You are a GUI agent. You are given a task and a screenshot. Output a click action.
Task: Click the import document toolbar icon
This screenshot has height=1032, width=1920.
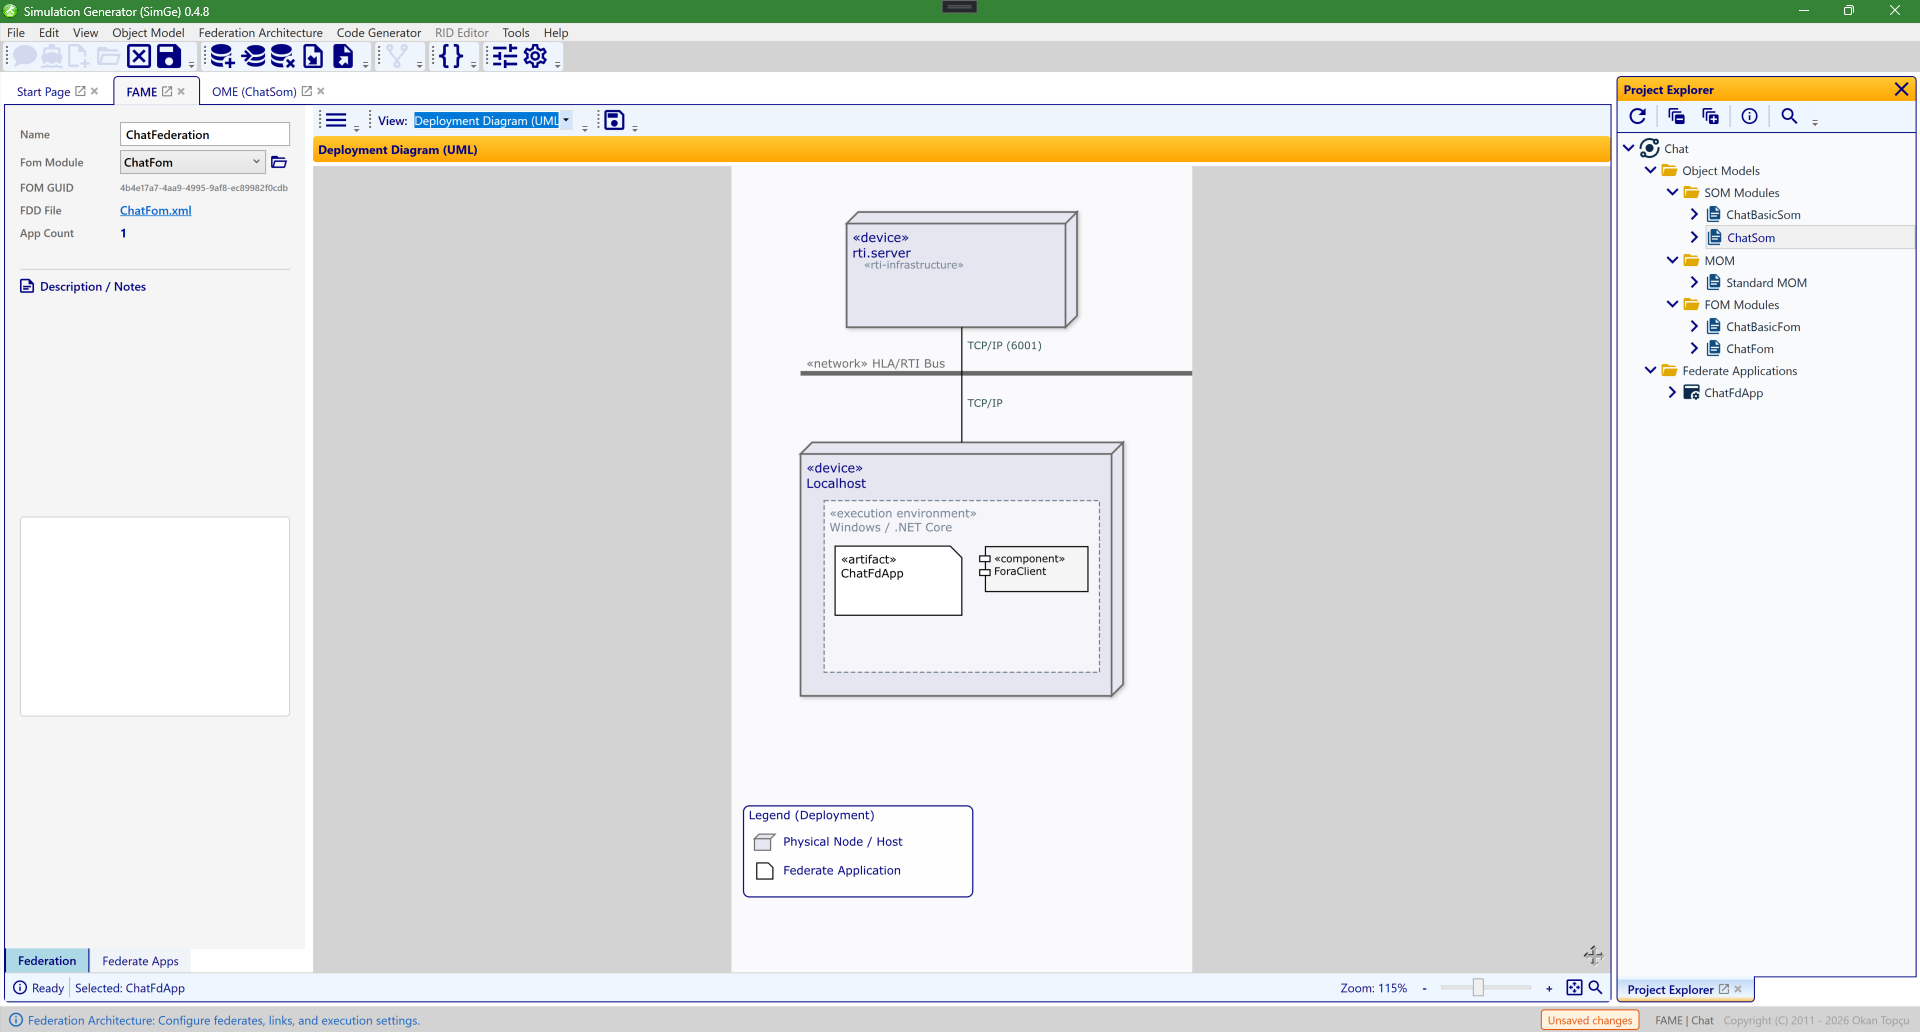[313, 56]
